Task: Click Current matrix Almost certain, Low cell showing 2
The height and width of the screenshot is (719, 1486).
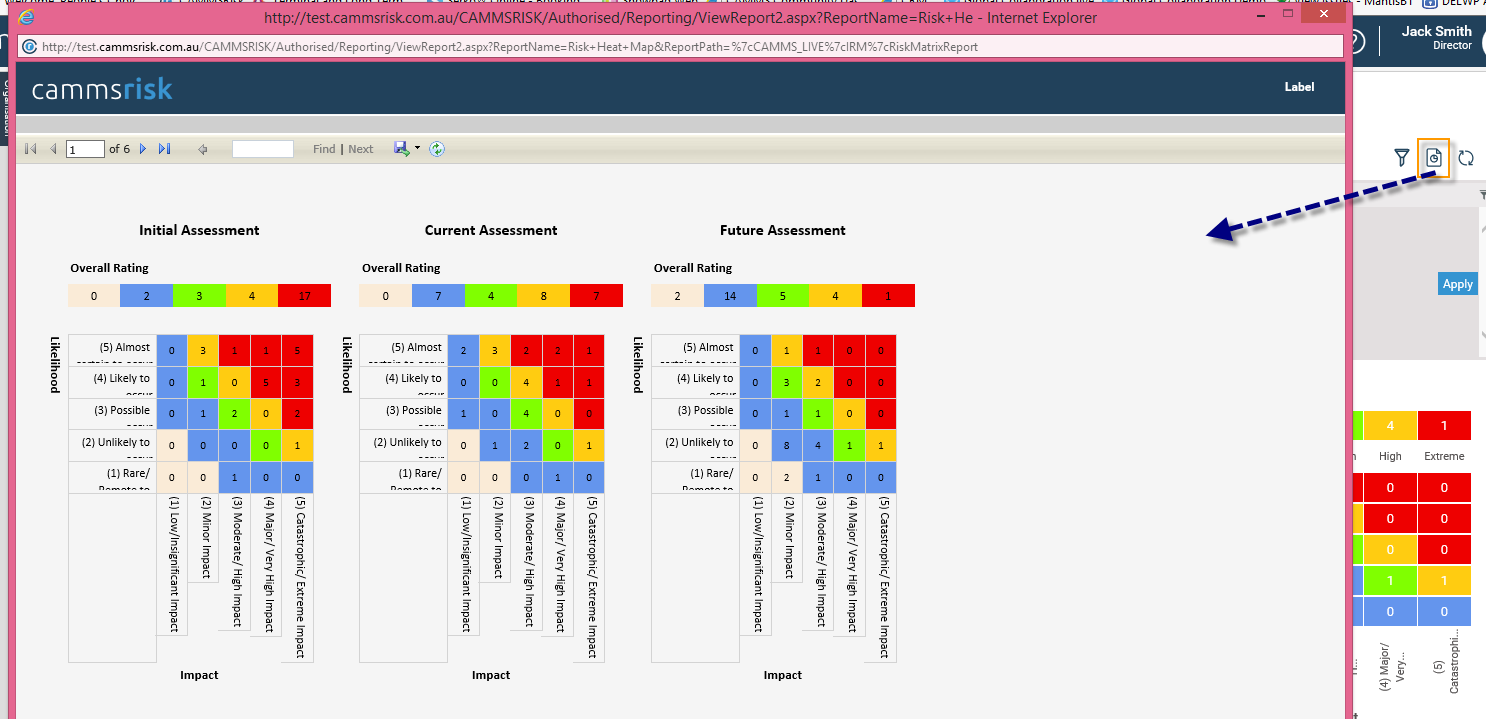Action: tap(464, 350)
